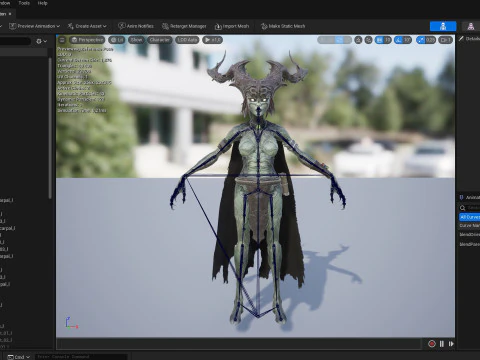Screen dimensions: 480x360
Task: Pause the animation preview
Action: pyautogui.click(x=442, y=344)
